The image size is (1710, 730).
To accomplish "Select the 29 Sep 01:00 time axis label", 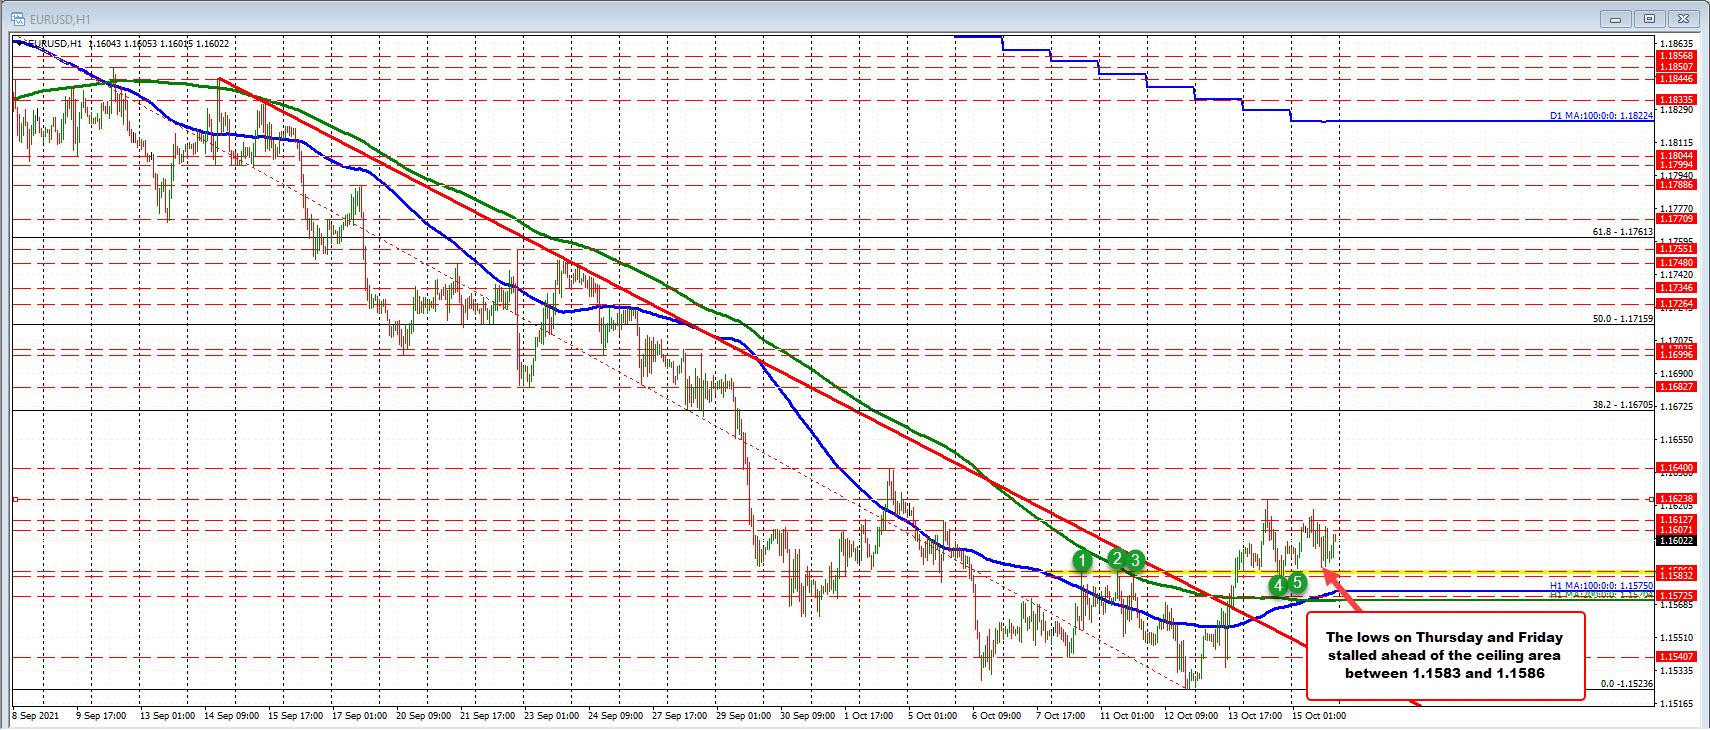I will (743, 716).
